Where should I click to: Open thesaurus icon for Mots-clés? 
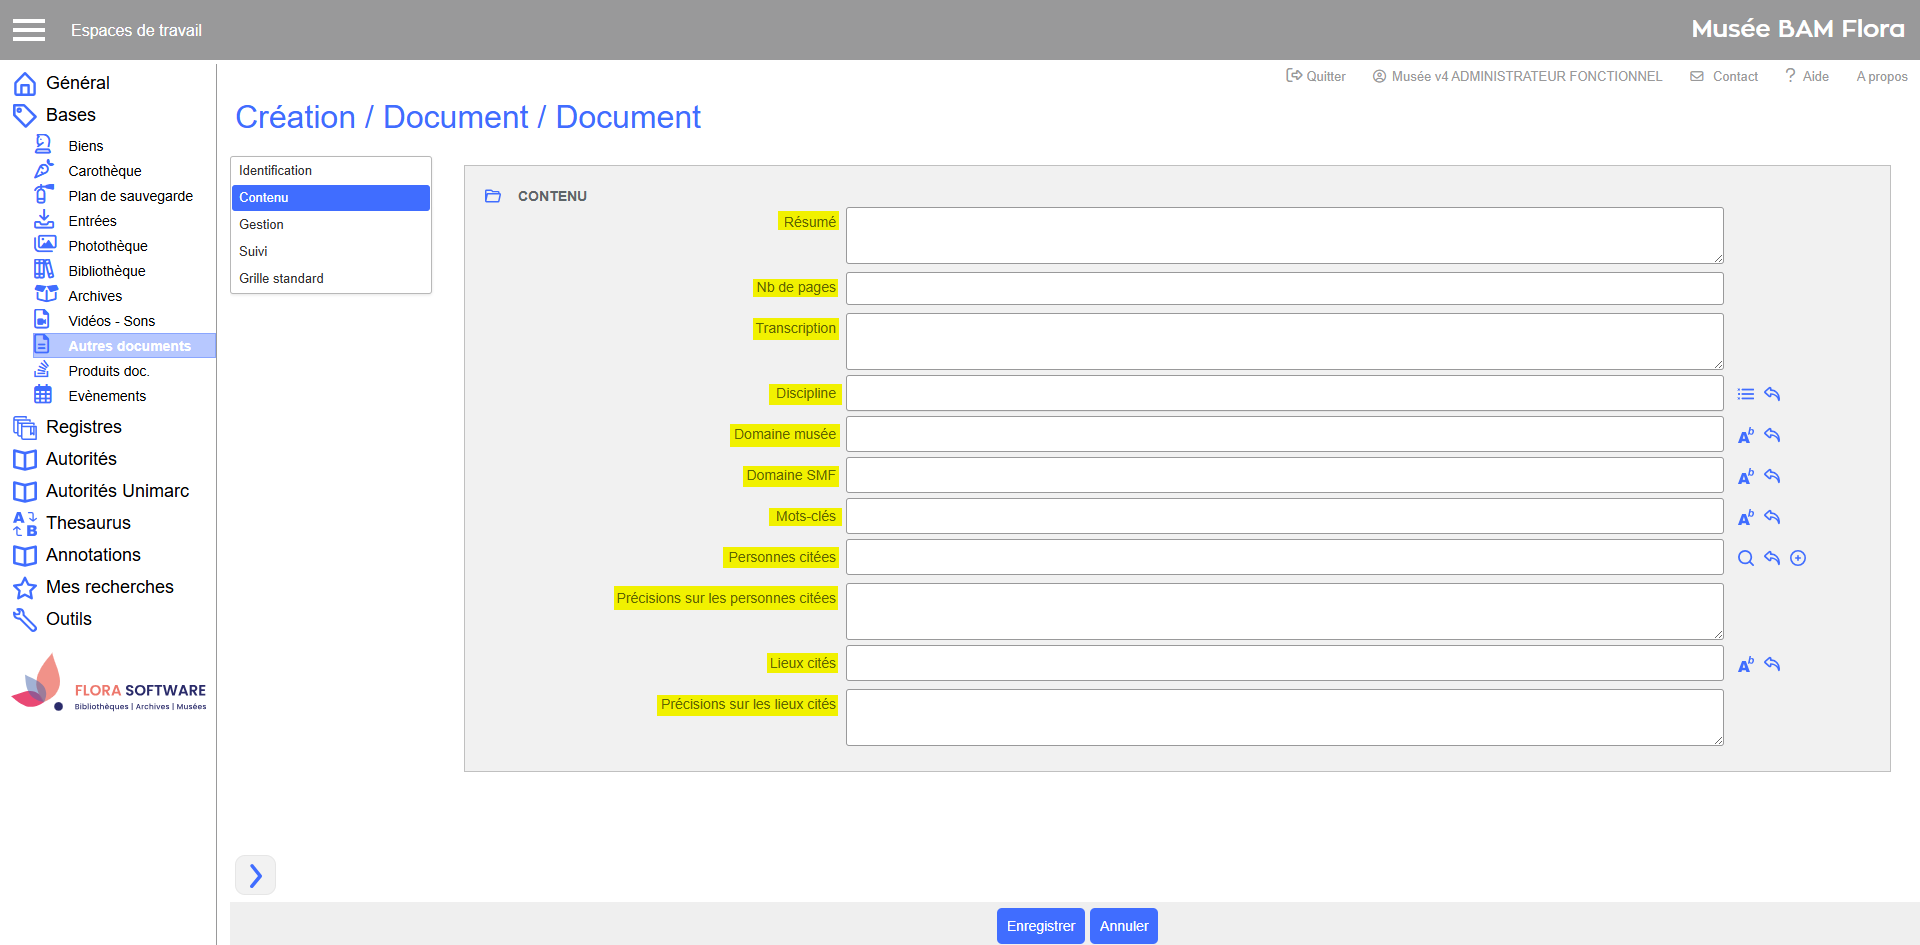pyautogui.click(x=1745, y=518)
